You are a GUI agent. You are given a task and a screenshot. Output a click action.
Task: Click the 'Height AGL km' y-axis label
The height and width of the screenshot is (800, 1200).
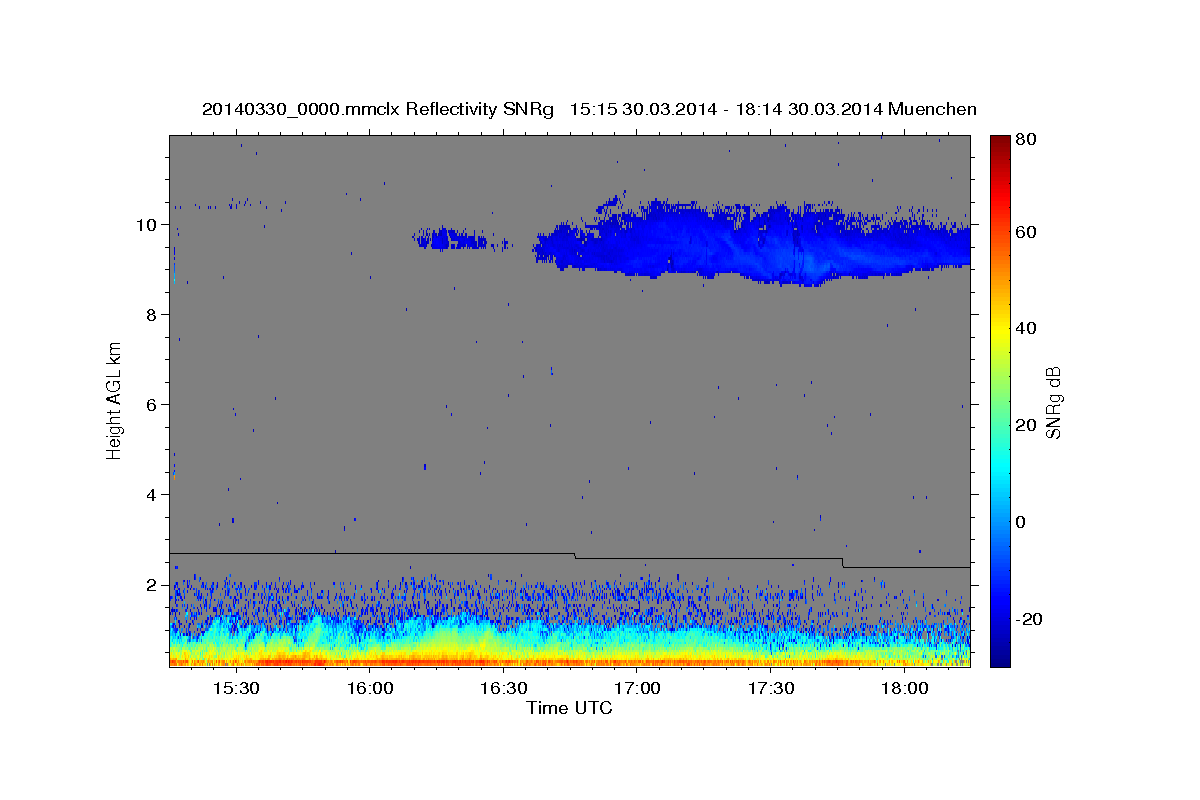(115, 399)
